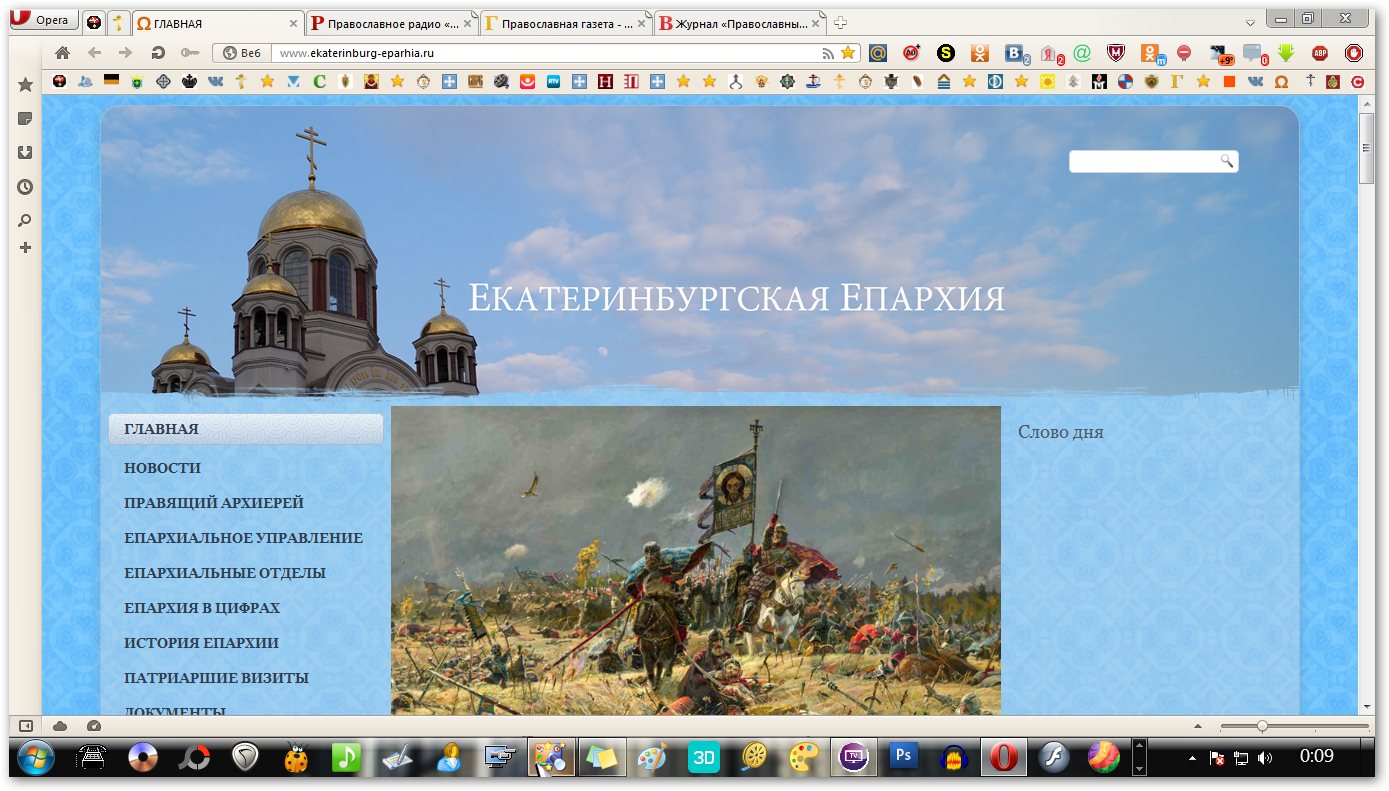Open the sidebar Search magnifier panel
1389x791 pixels.
25,220
